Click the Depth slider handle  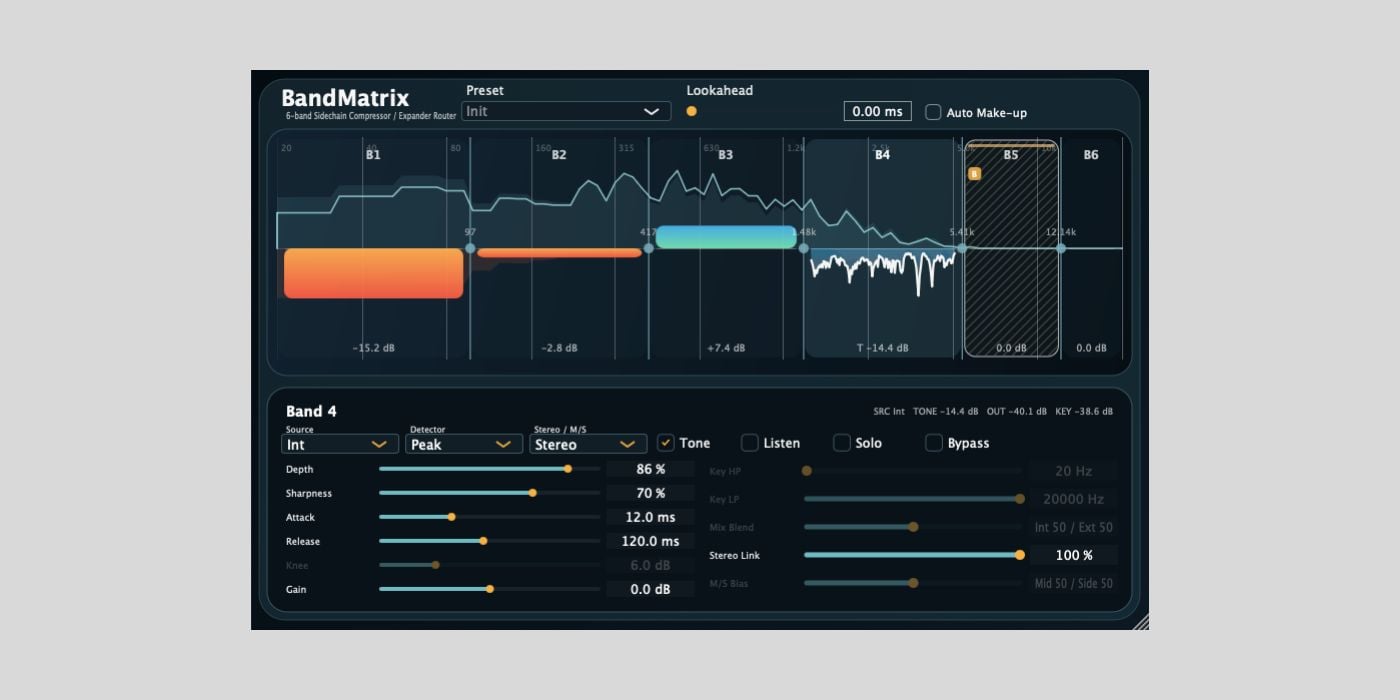point(568,469)
